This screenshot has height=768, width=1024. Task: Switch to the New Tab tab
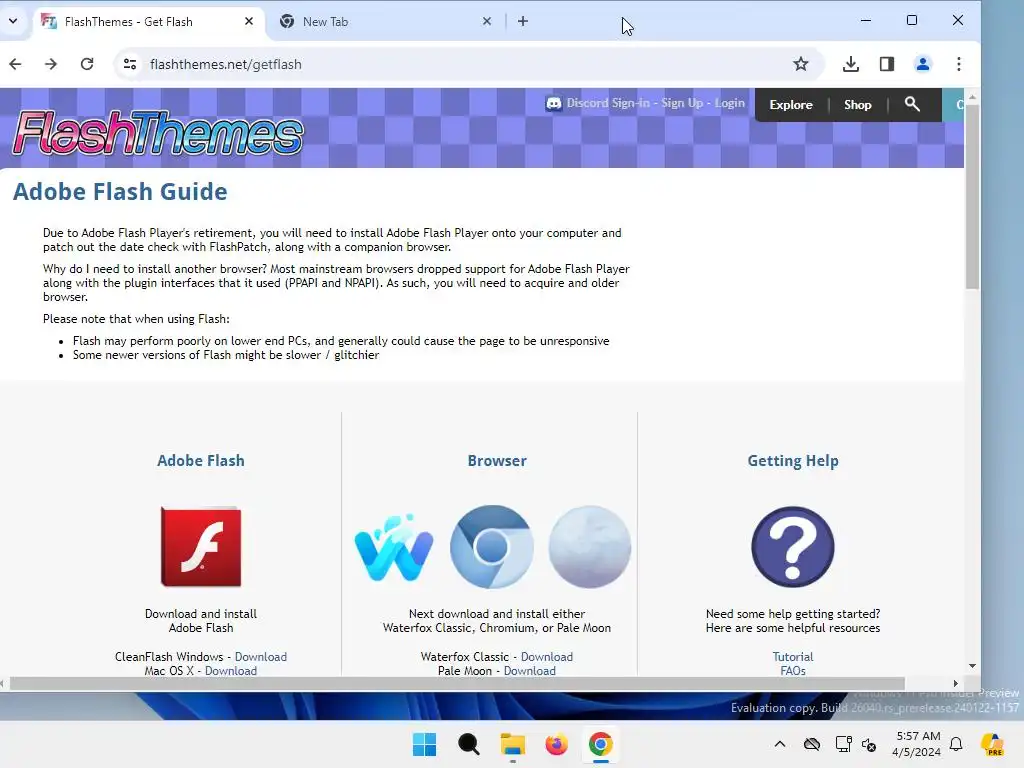[x=385, y=22]
